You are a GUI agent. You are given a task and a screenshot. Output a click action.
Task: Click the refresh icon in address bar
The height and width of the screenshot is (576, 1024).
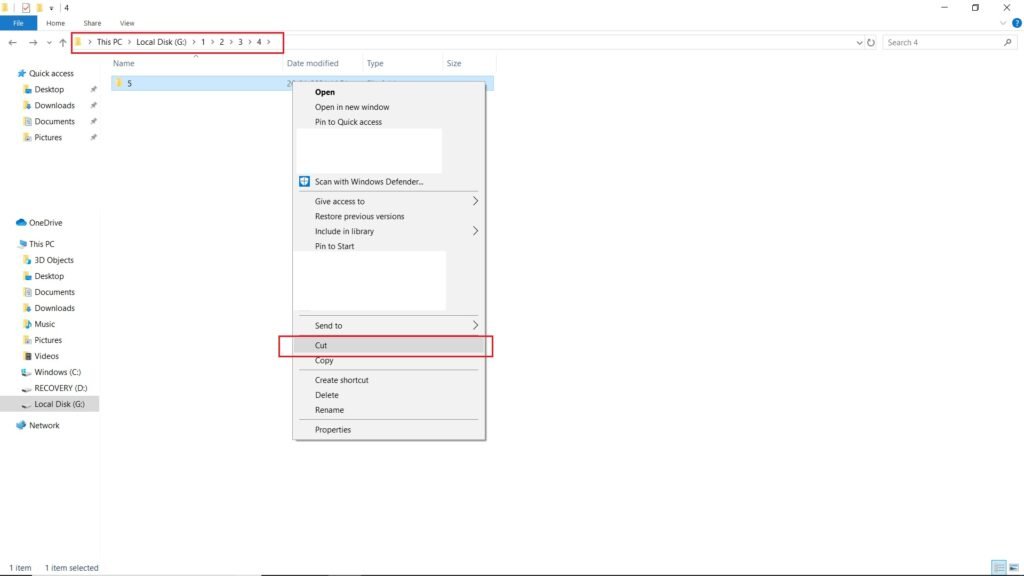[x=871, y=42]
